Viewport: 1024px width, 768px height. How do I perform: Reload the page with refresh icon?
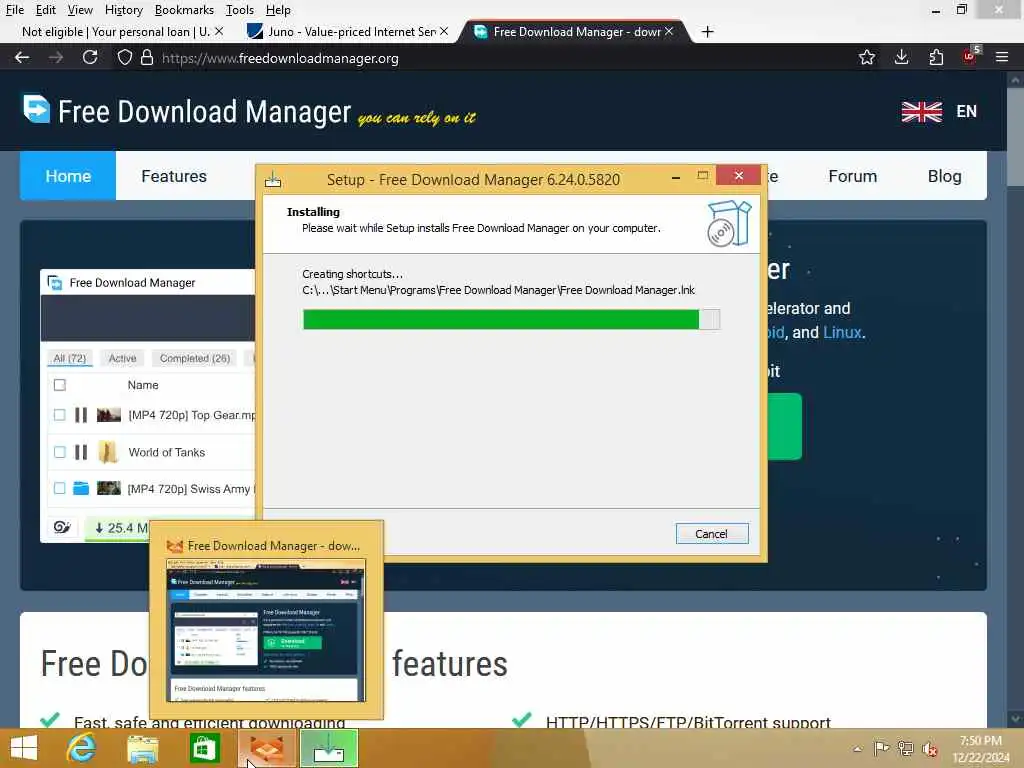(90, 57)
